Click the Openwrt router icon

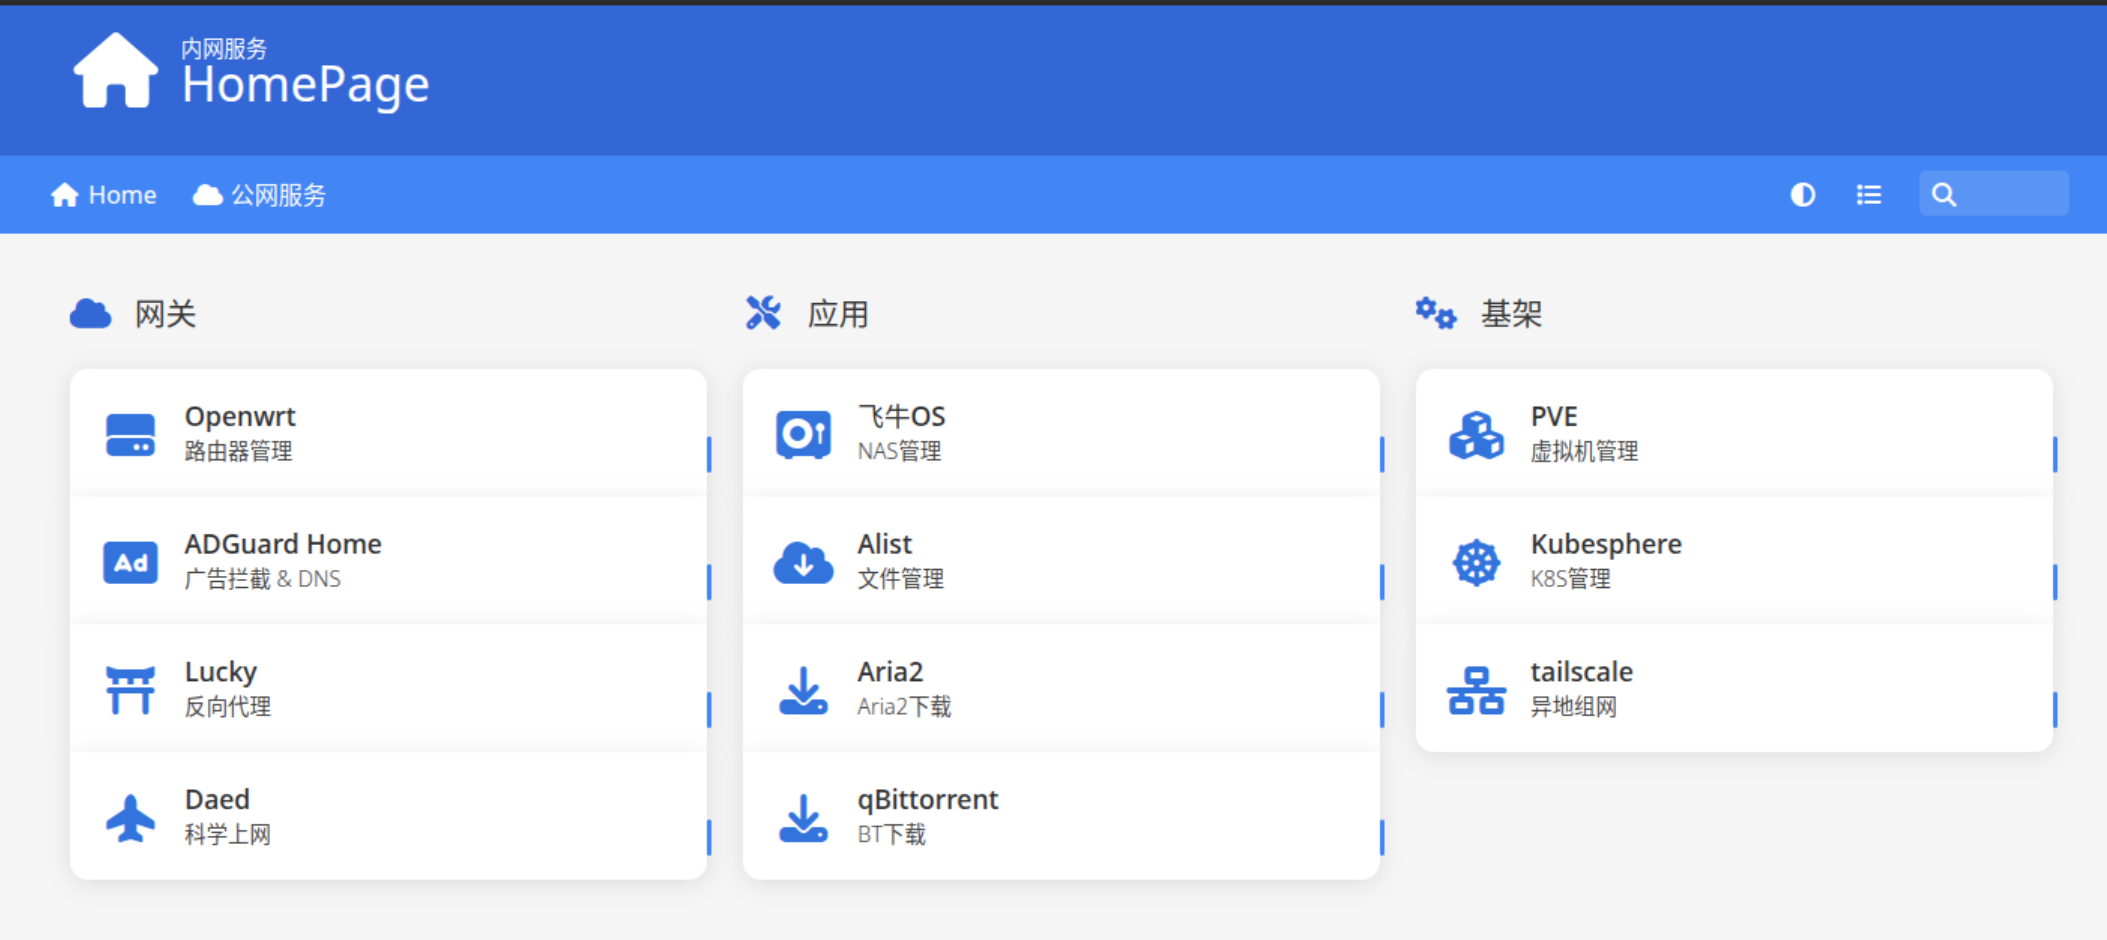130,435
